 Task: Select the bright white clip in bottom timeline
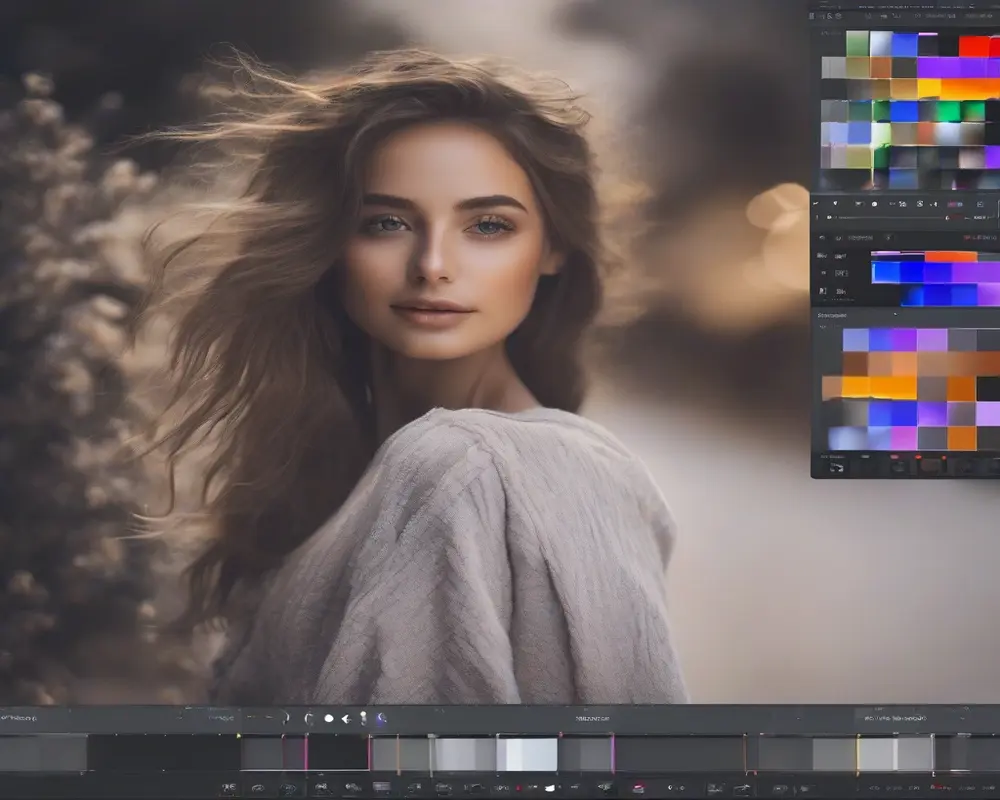(x=527, y=754)
